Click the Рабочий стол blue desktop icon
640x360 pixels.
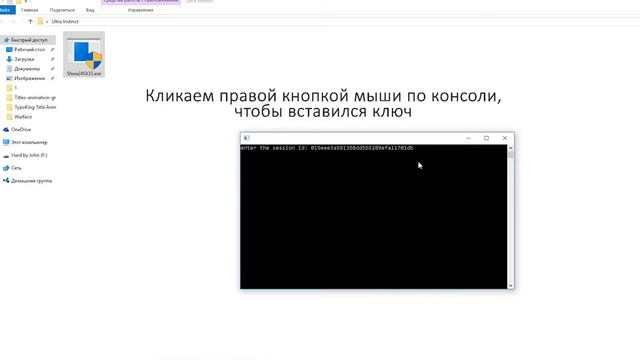click(x=9, y=49)
